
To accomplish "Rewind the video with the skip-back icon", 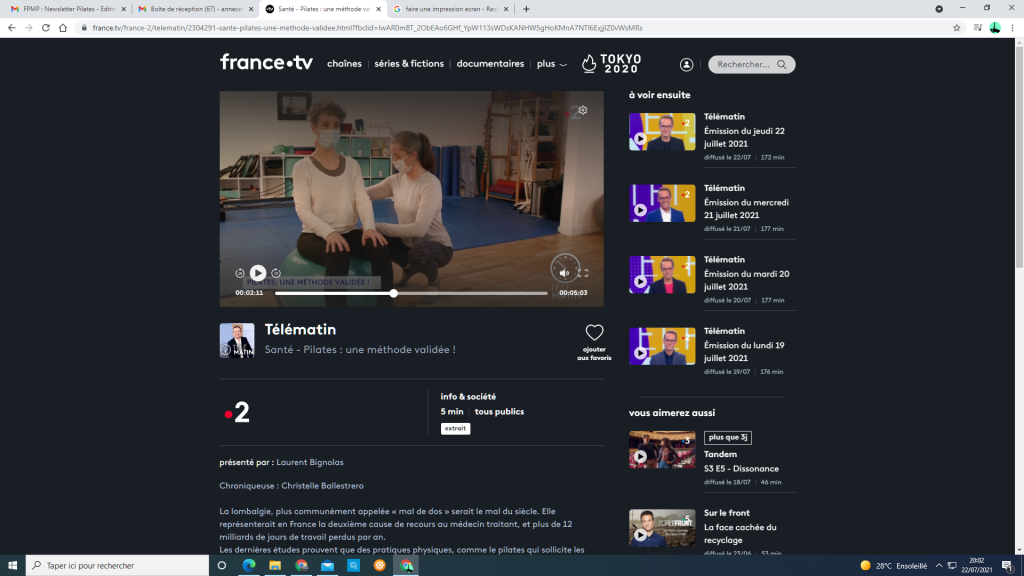I will (x=240, y=273).
